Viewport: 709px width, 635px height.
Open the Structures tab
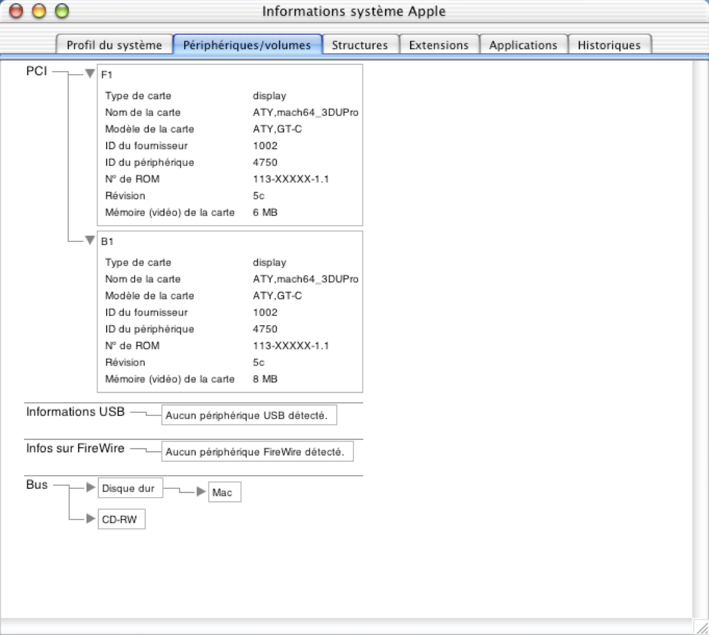point(360,44)
